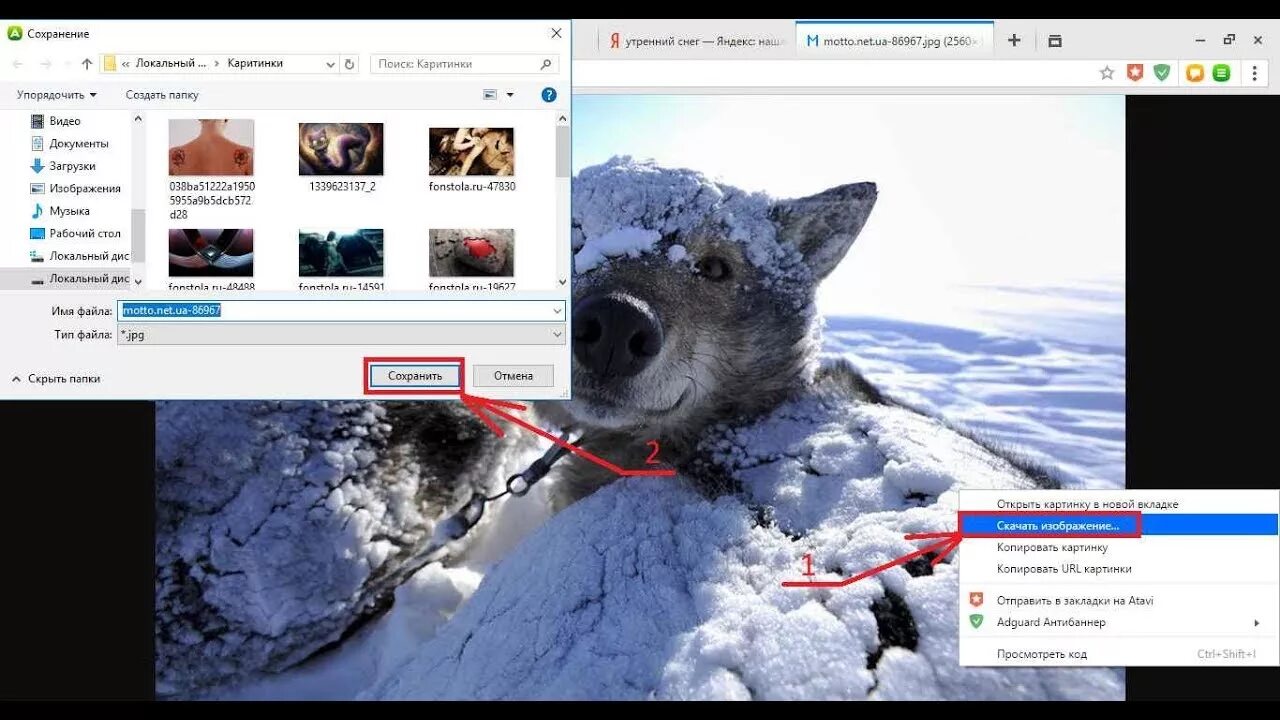Click the Сохранить button
The image size is (1280, 720).
coord(415,376)
